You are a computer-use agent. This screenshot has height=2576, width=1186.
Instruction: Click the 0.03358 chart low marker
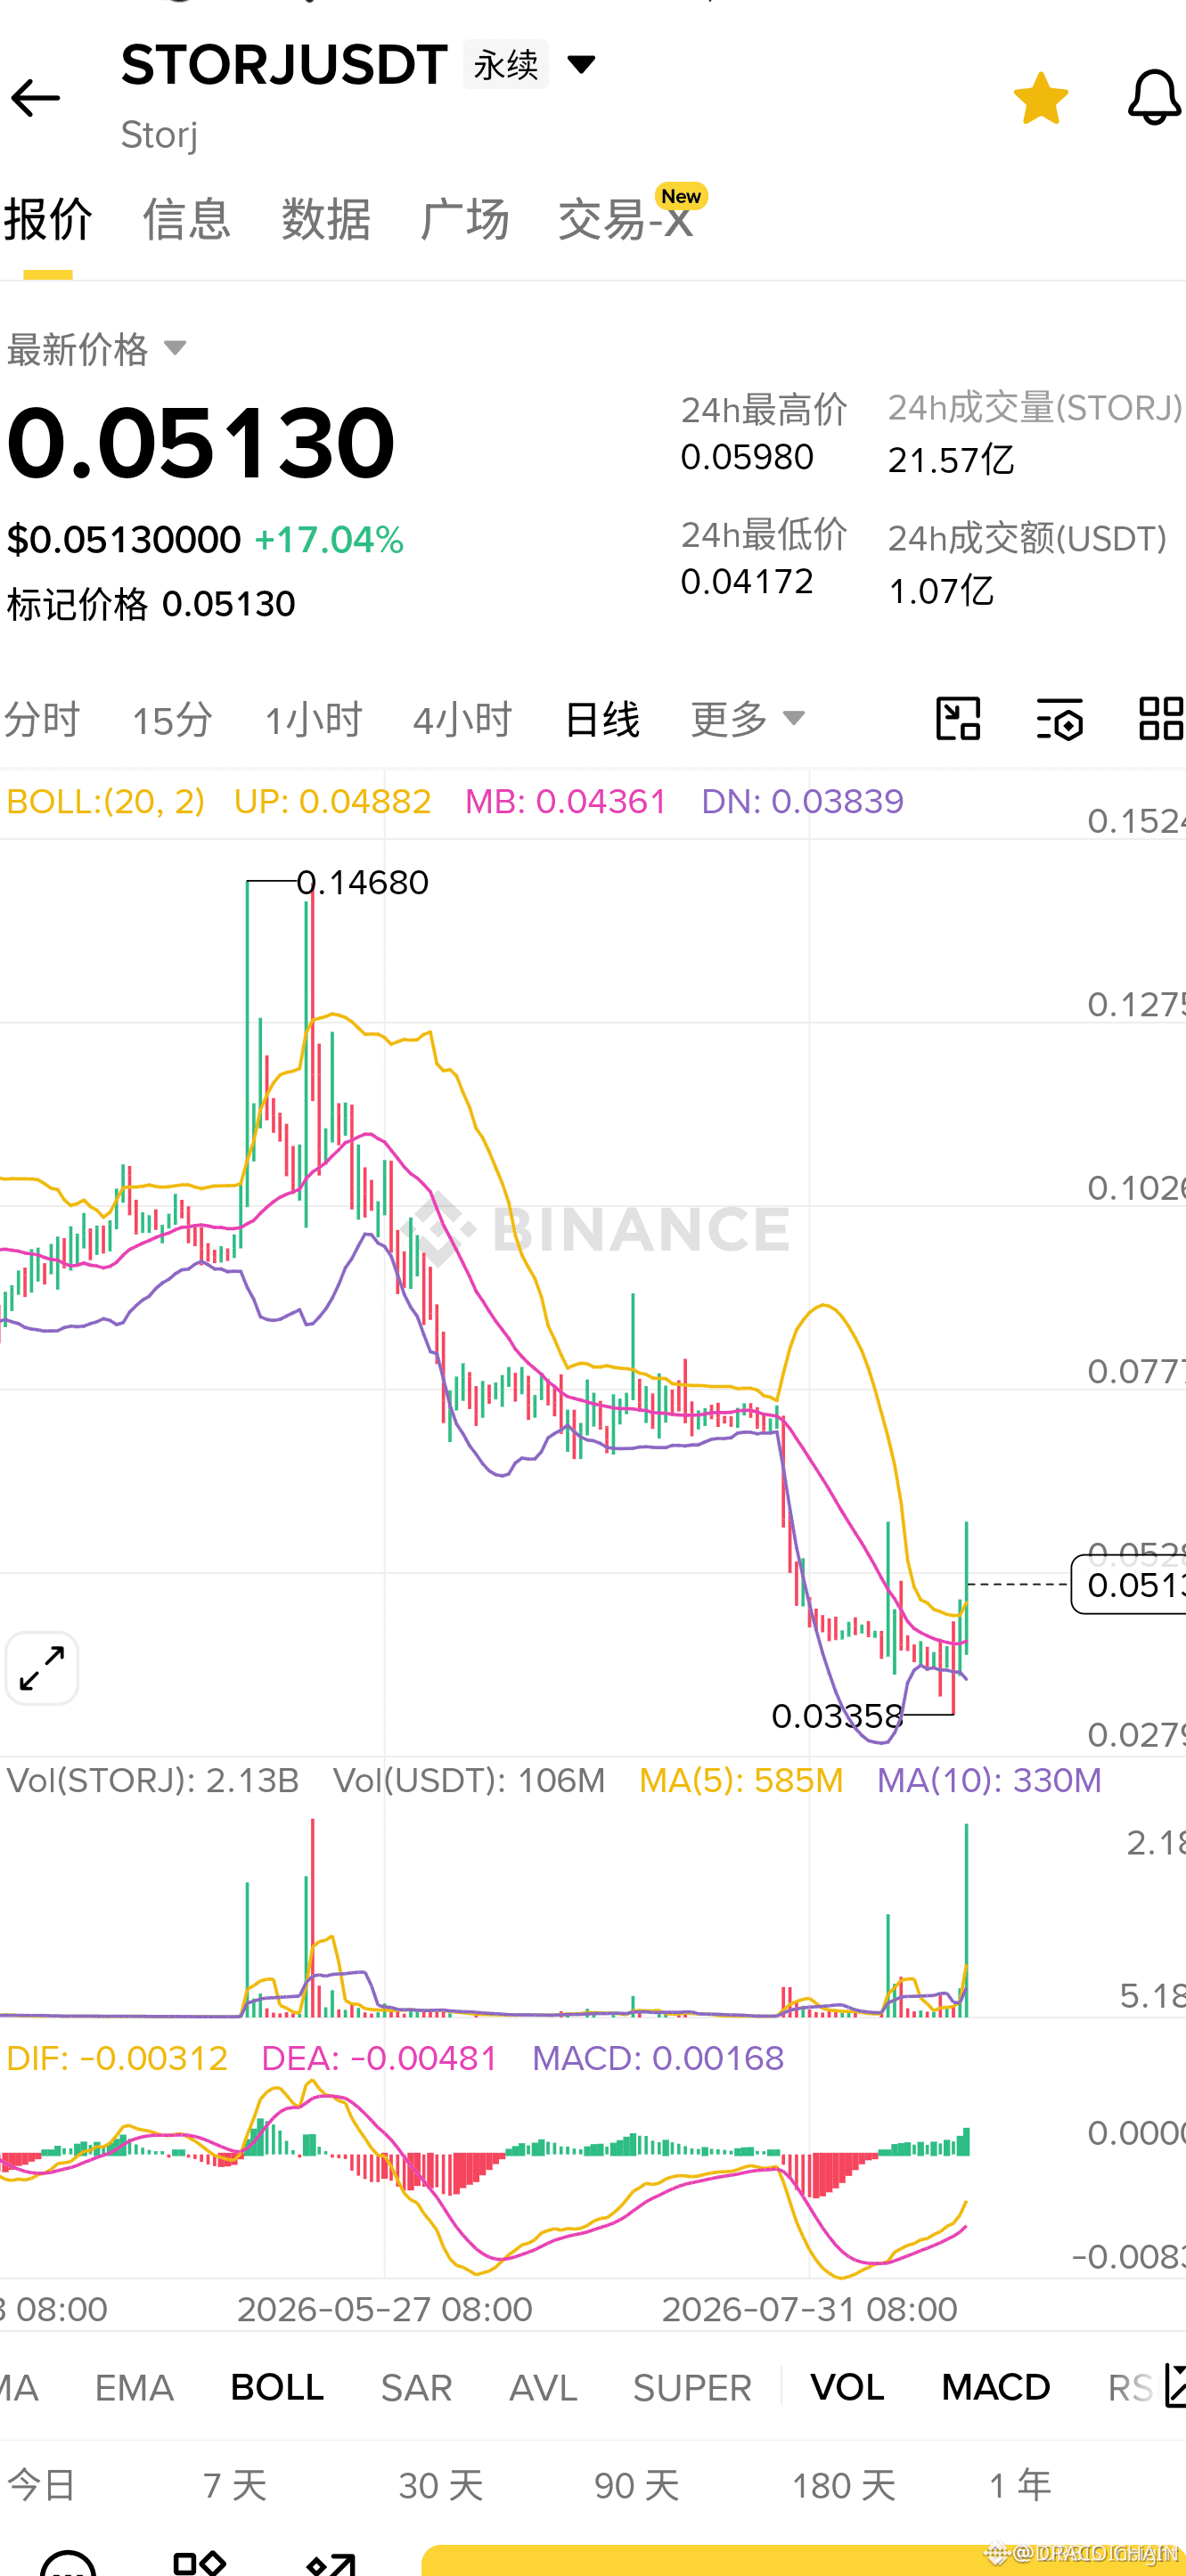click(837, 1716)
